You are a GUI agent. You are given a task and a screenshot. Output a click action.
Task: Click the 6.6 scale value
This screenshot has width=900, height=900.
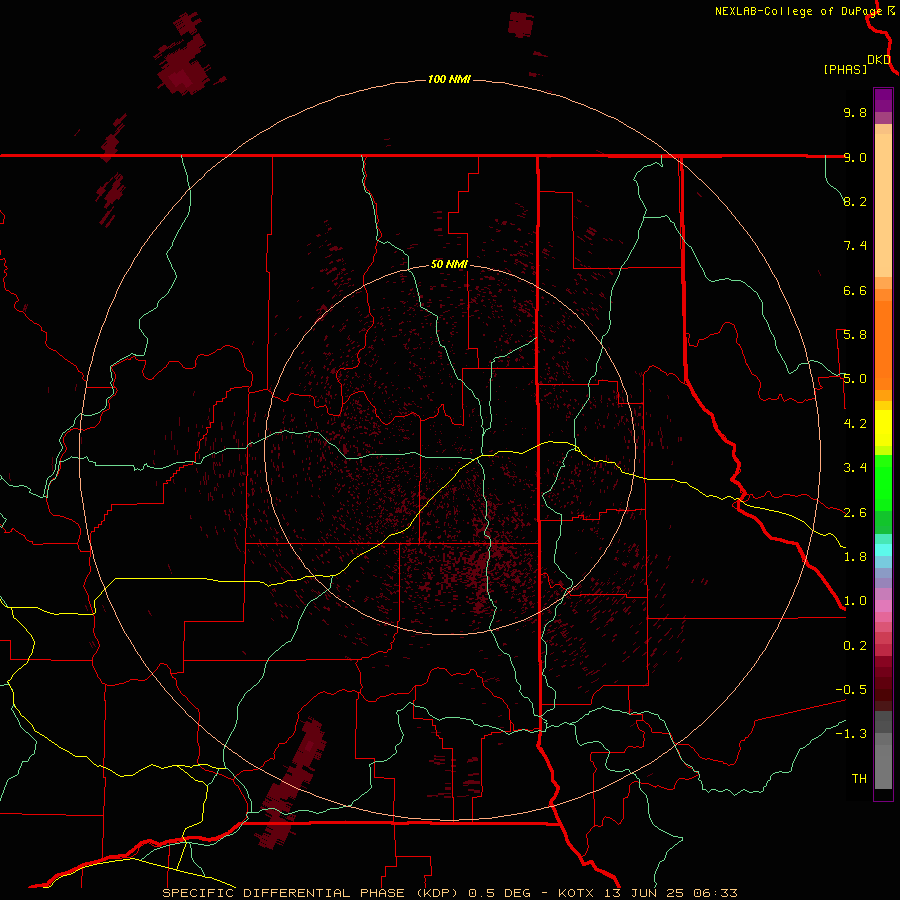coord(855,290)
